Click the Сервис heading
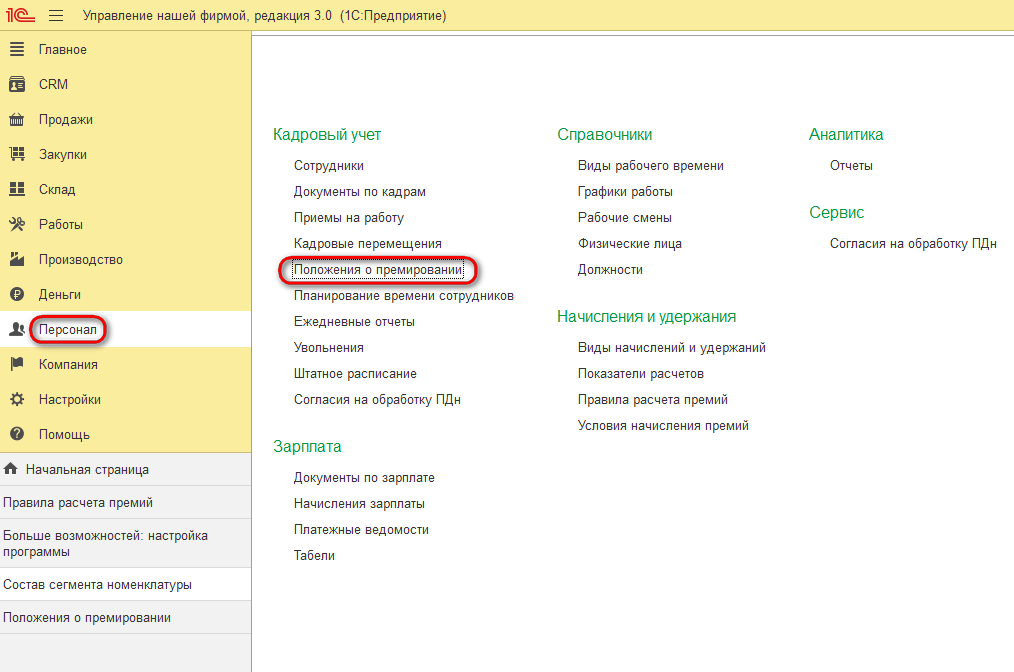This screenshot has width=1014, height=672. pos(836,213)
